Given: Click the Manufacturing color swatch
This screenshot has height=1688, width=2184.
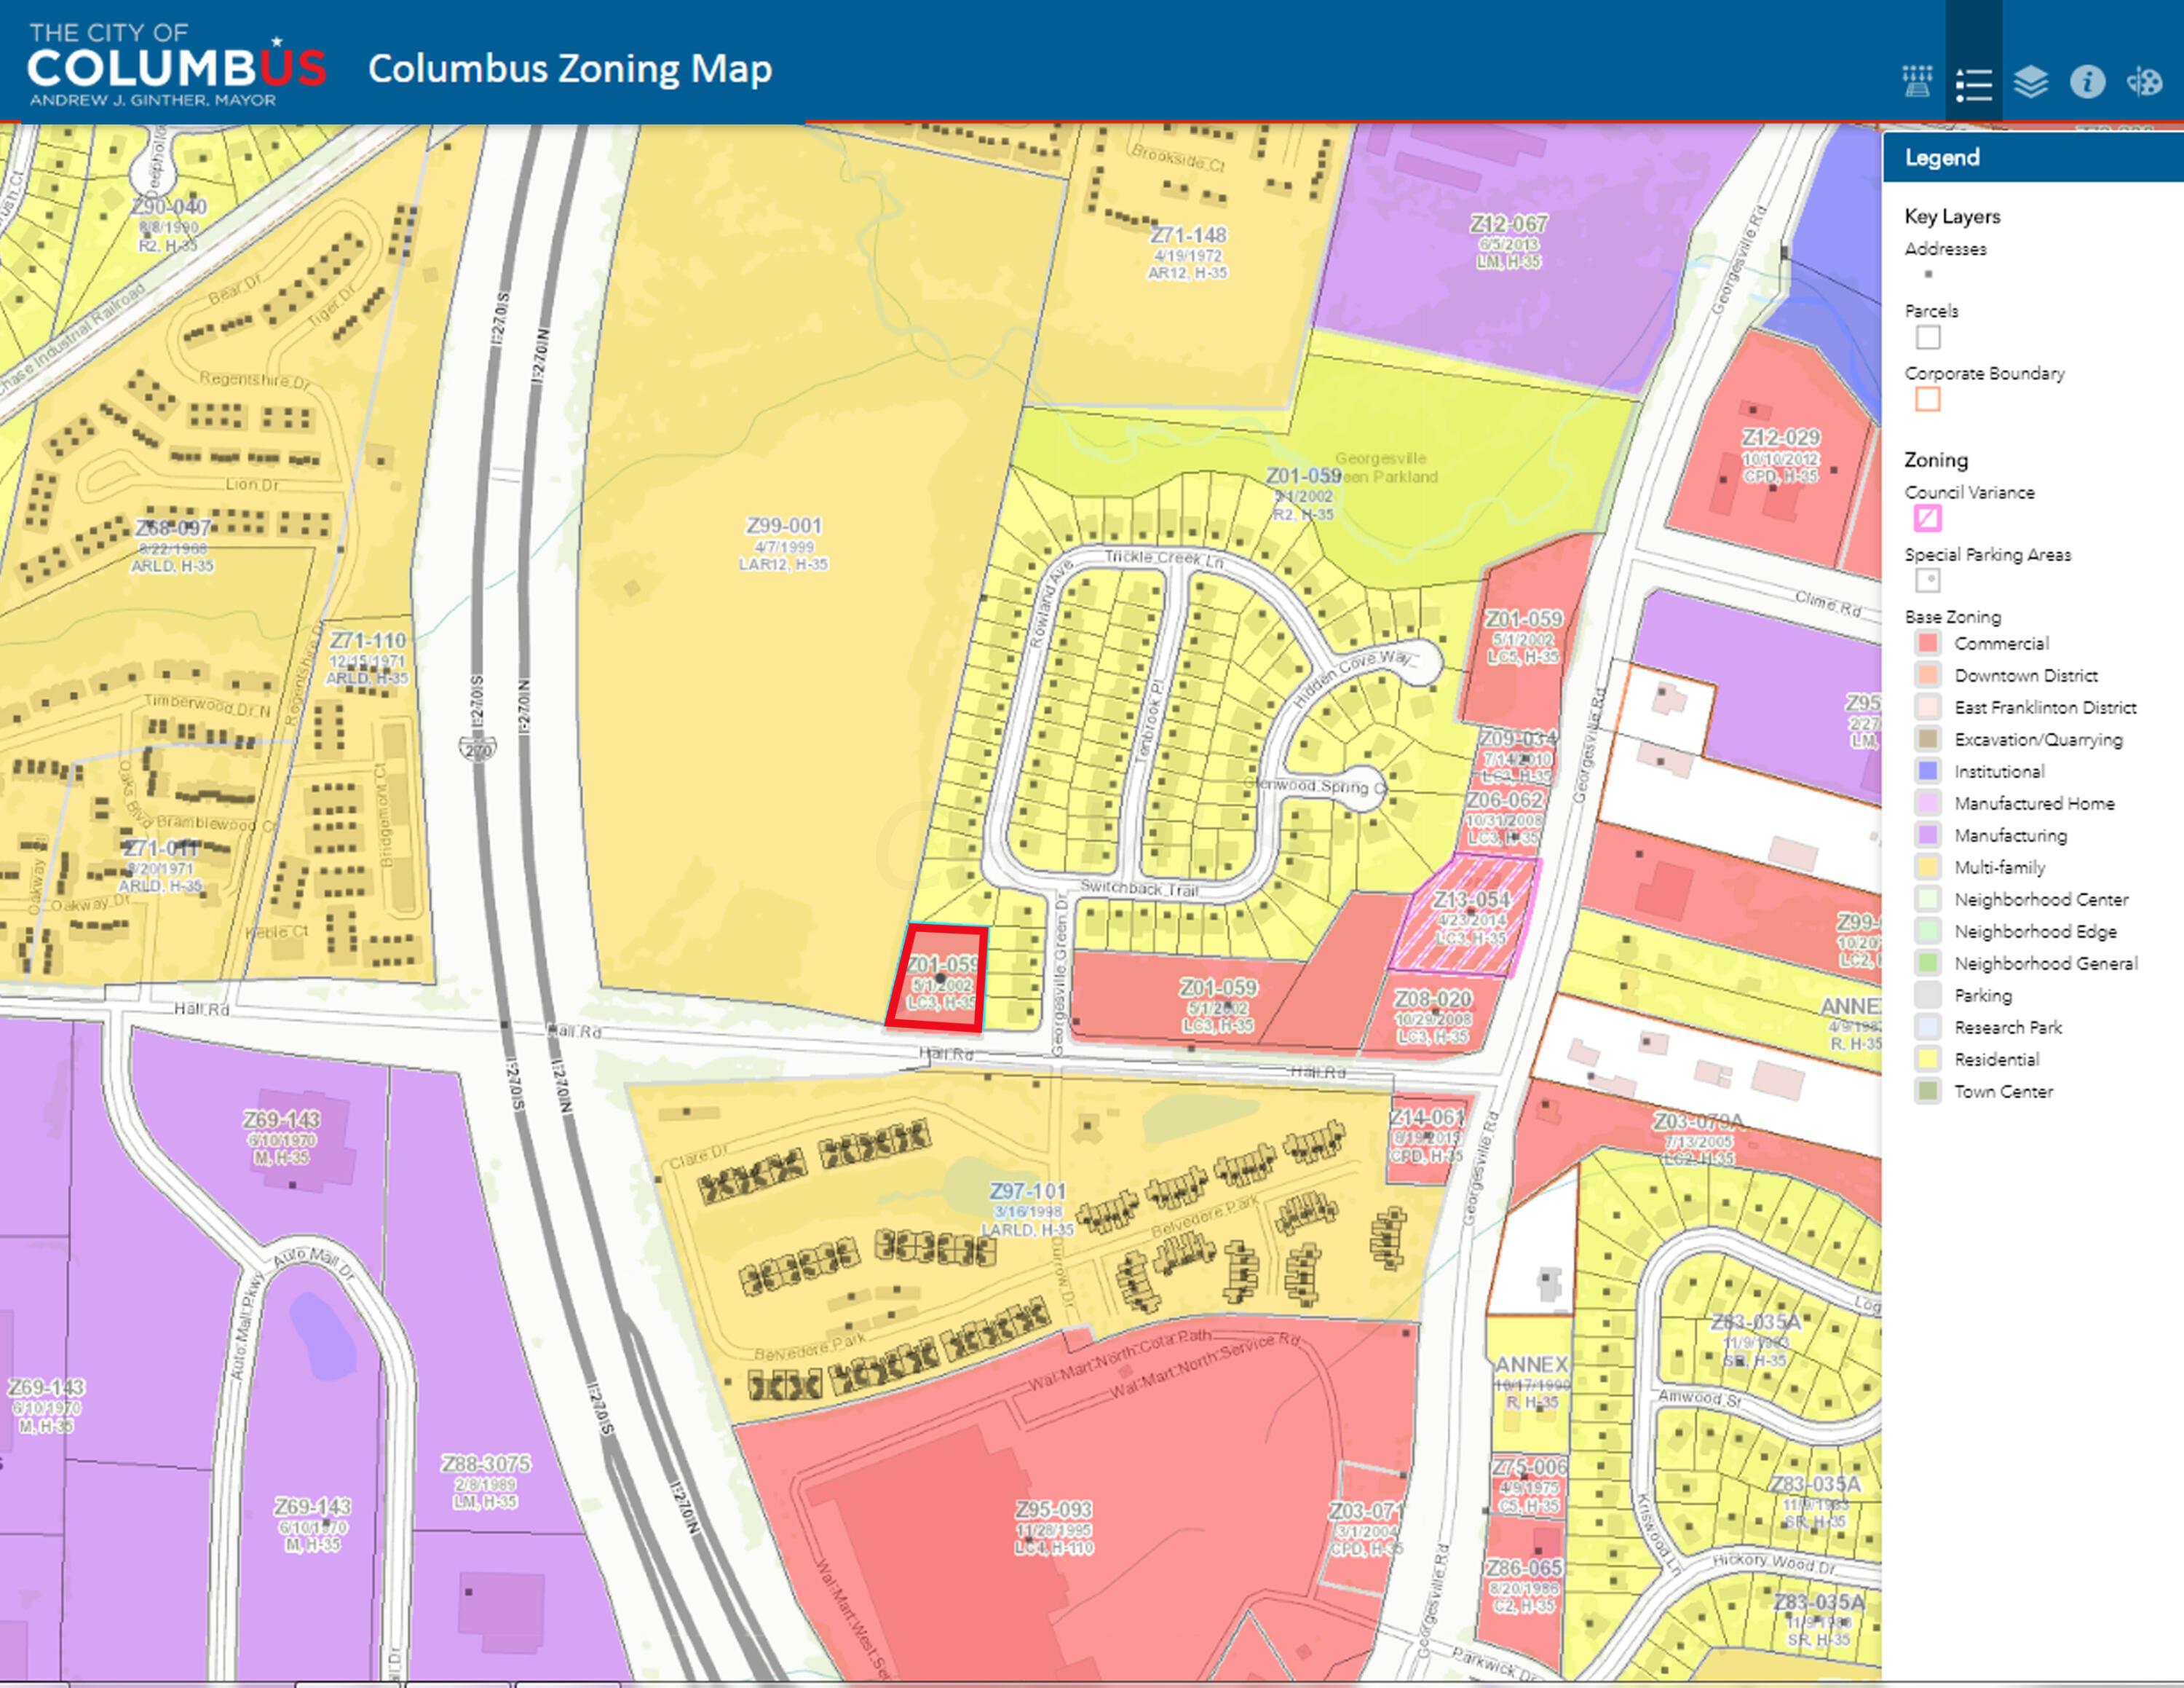Looking at the screenshot, I should 1928,835.
